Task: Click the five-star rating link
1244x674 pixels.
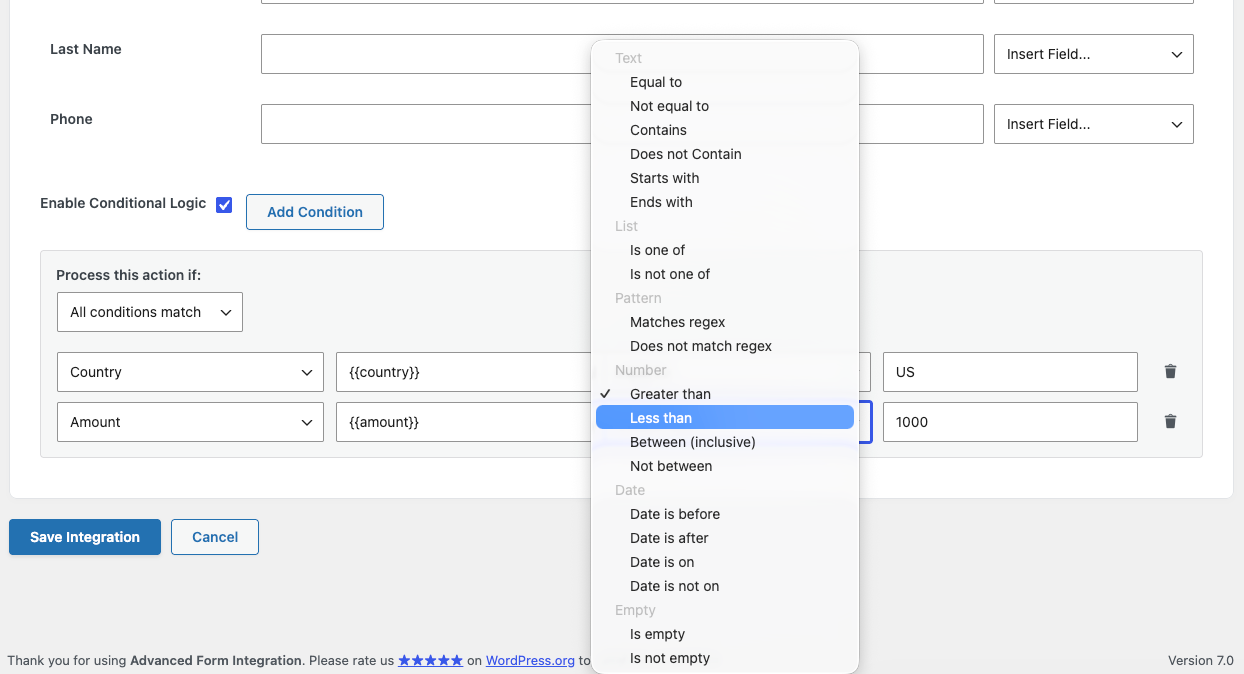Action: pyautogui.click(x=430, y=660)
